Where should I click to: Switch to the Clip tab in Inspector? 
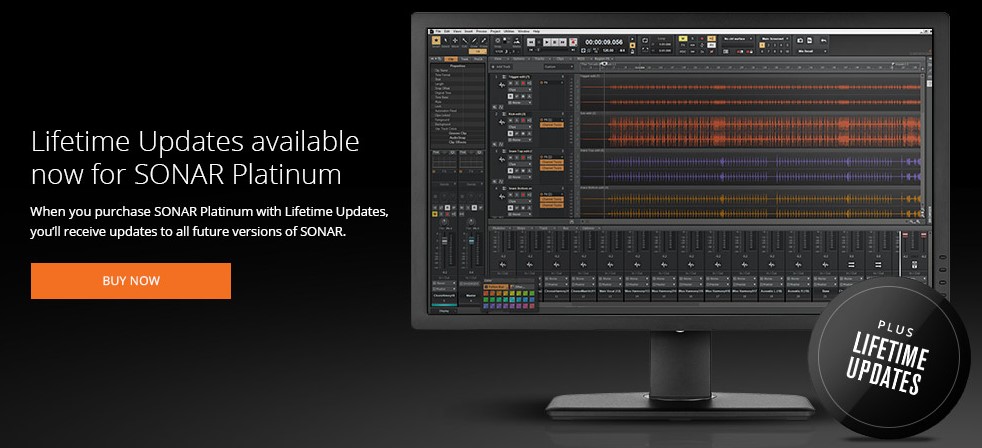(x=450, y=59)
